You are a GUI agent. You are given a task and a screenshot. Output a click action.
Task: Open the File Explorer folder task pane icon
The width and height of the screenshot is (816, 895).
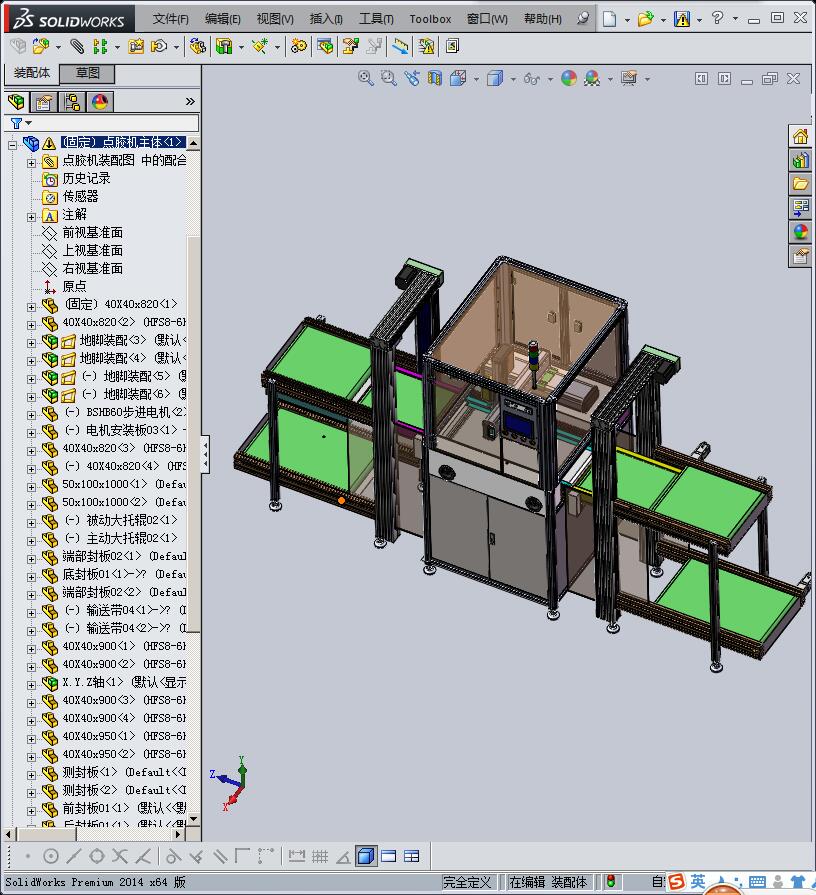800,184
